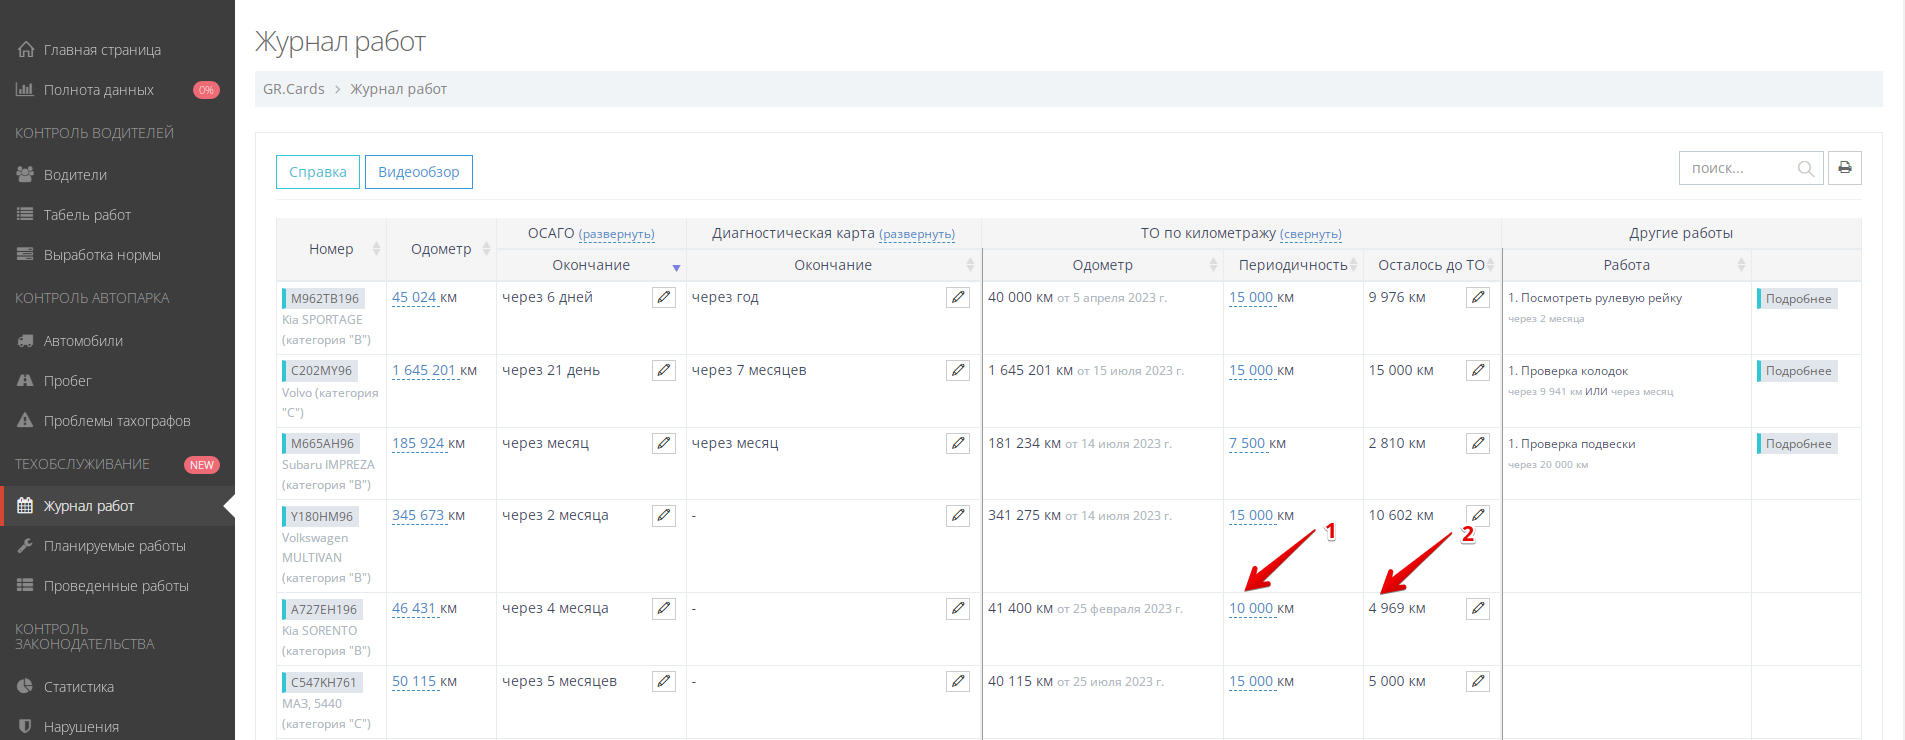Click the Справка button

[317, 172]
